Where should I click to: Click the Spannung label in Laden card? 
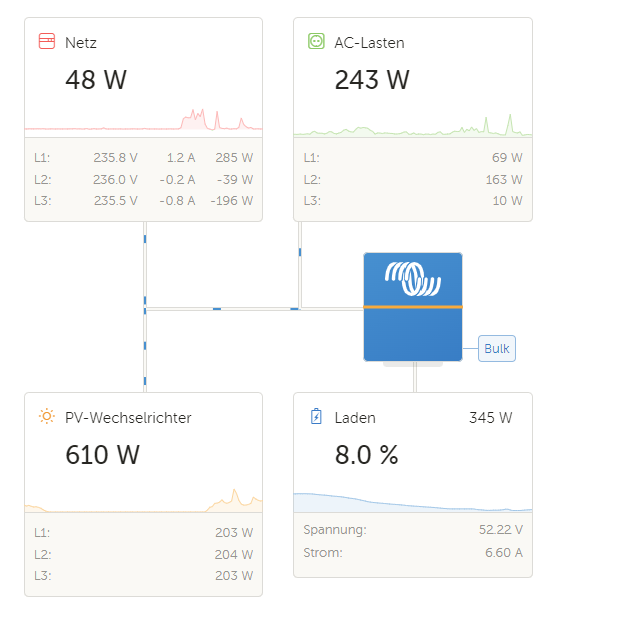pyautogui.click(x=335, y=530)
